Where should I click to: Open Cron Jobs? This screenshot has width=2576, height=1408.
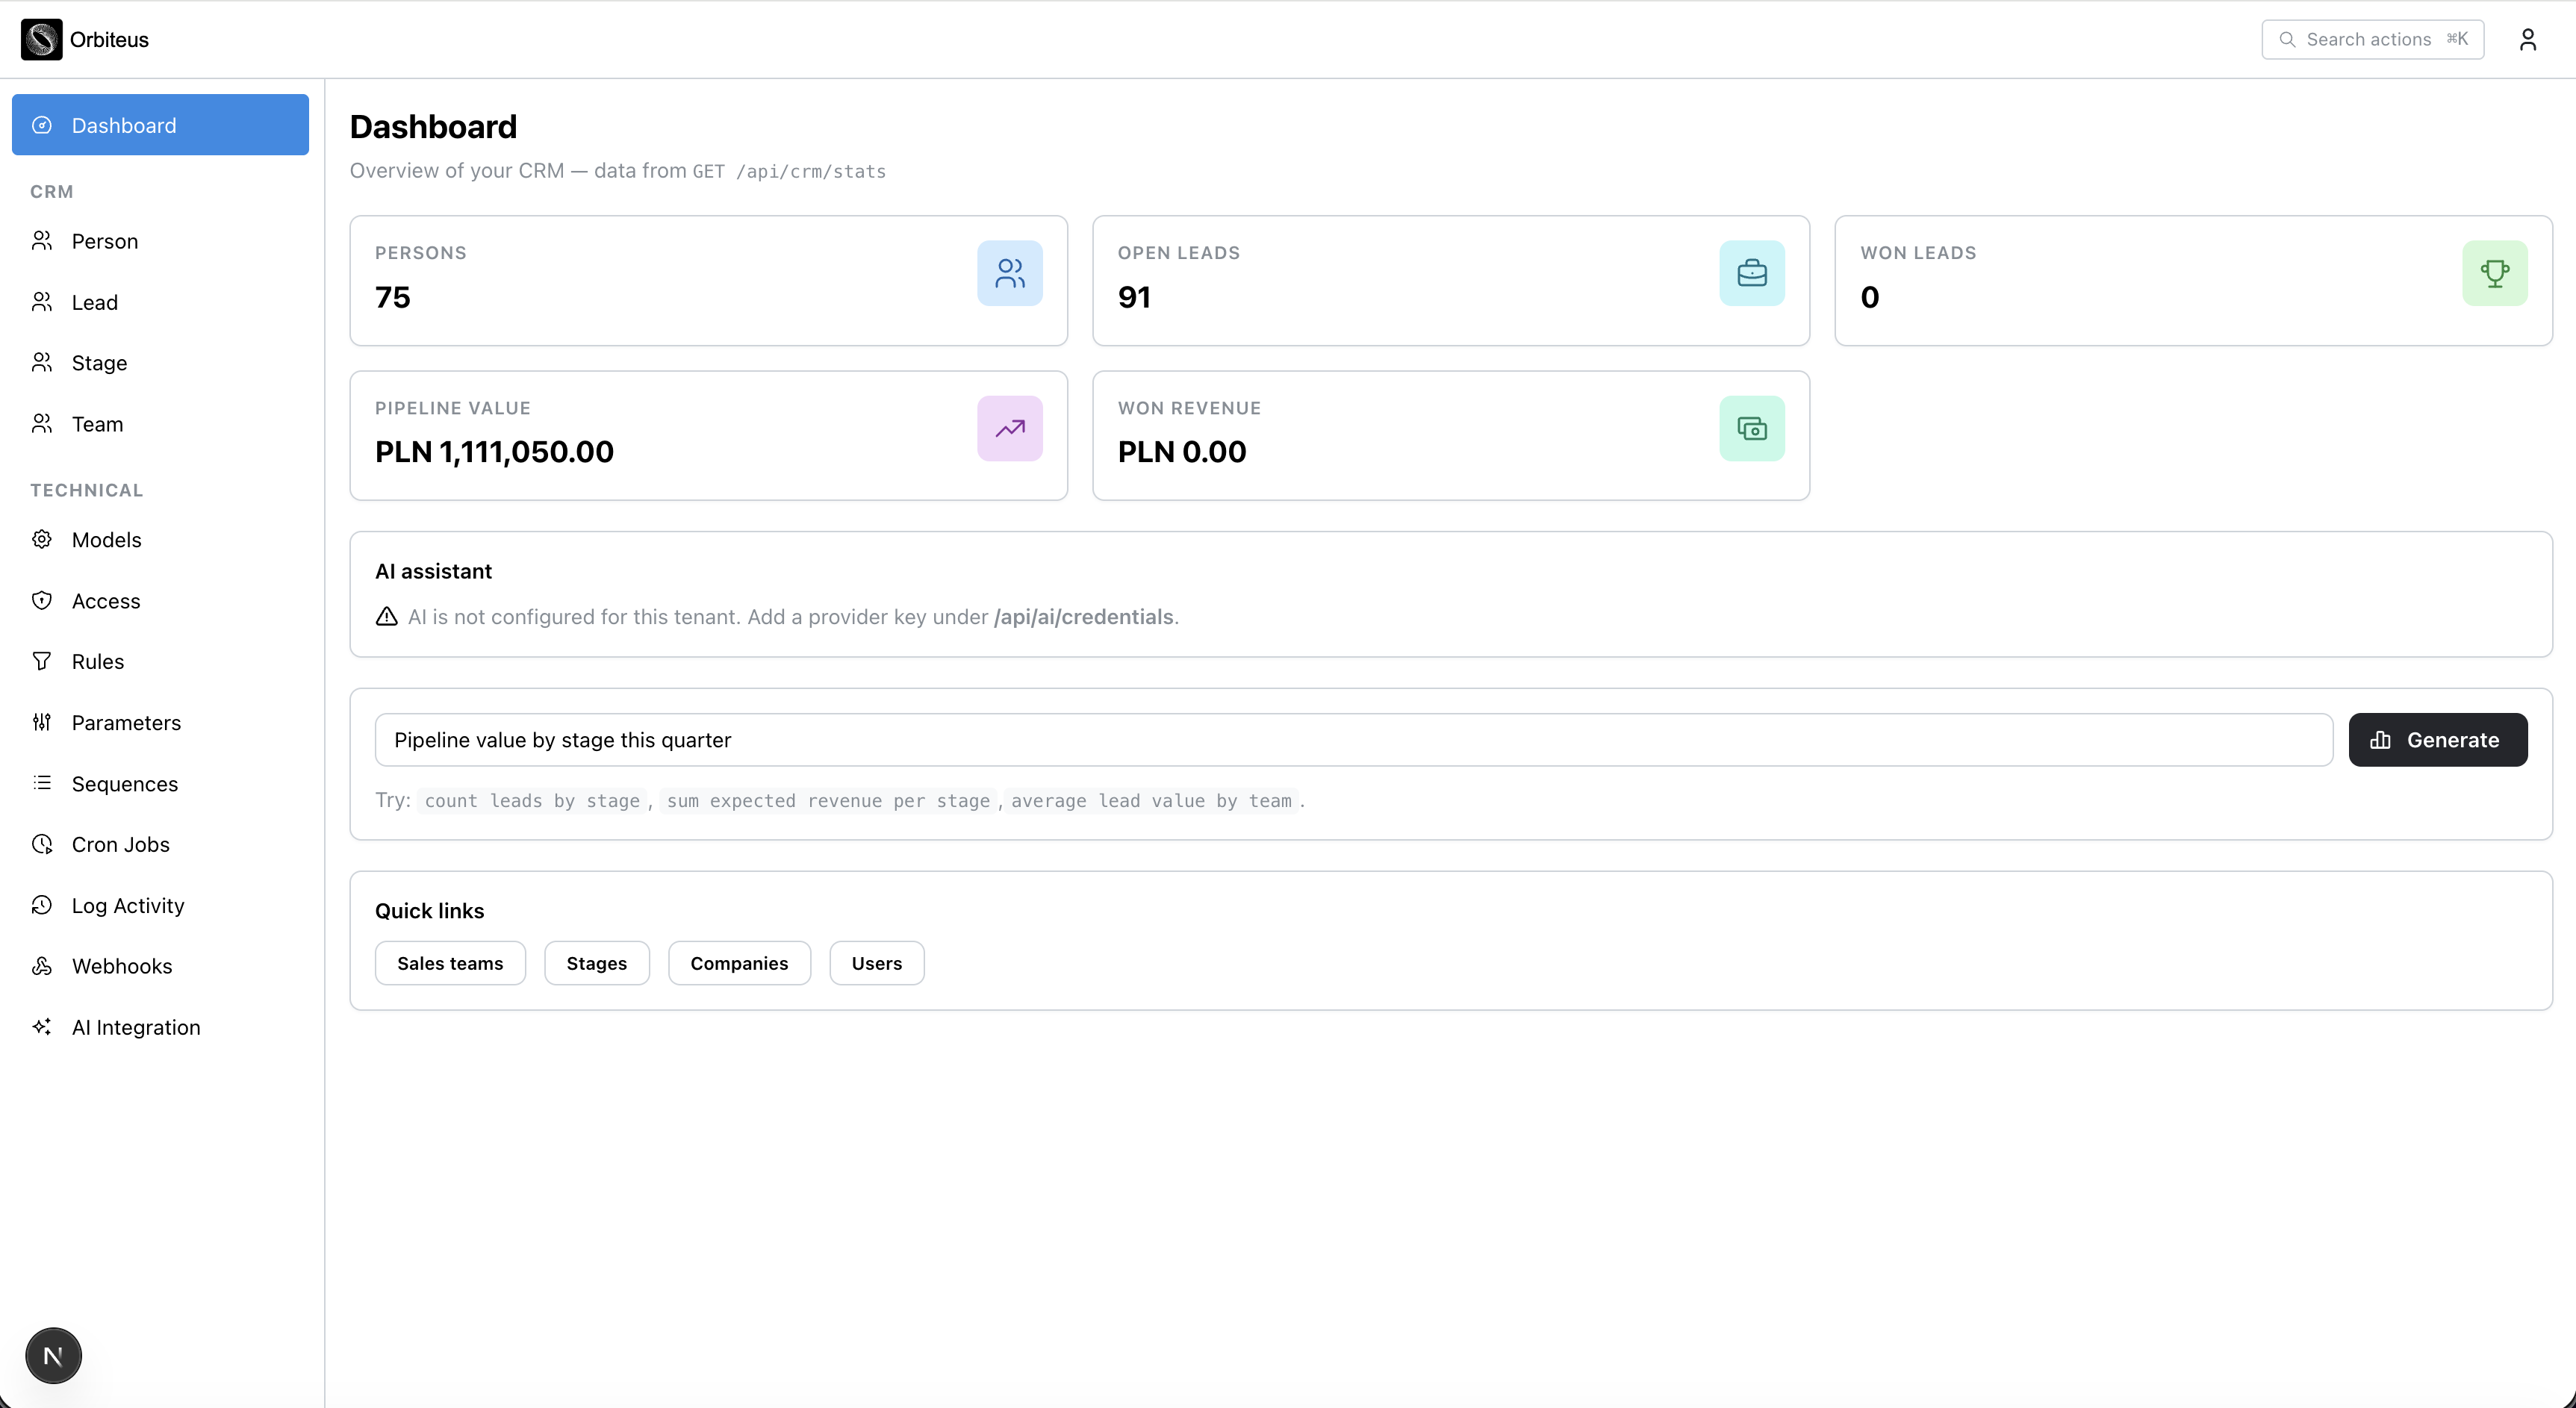tap(160, 845)
